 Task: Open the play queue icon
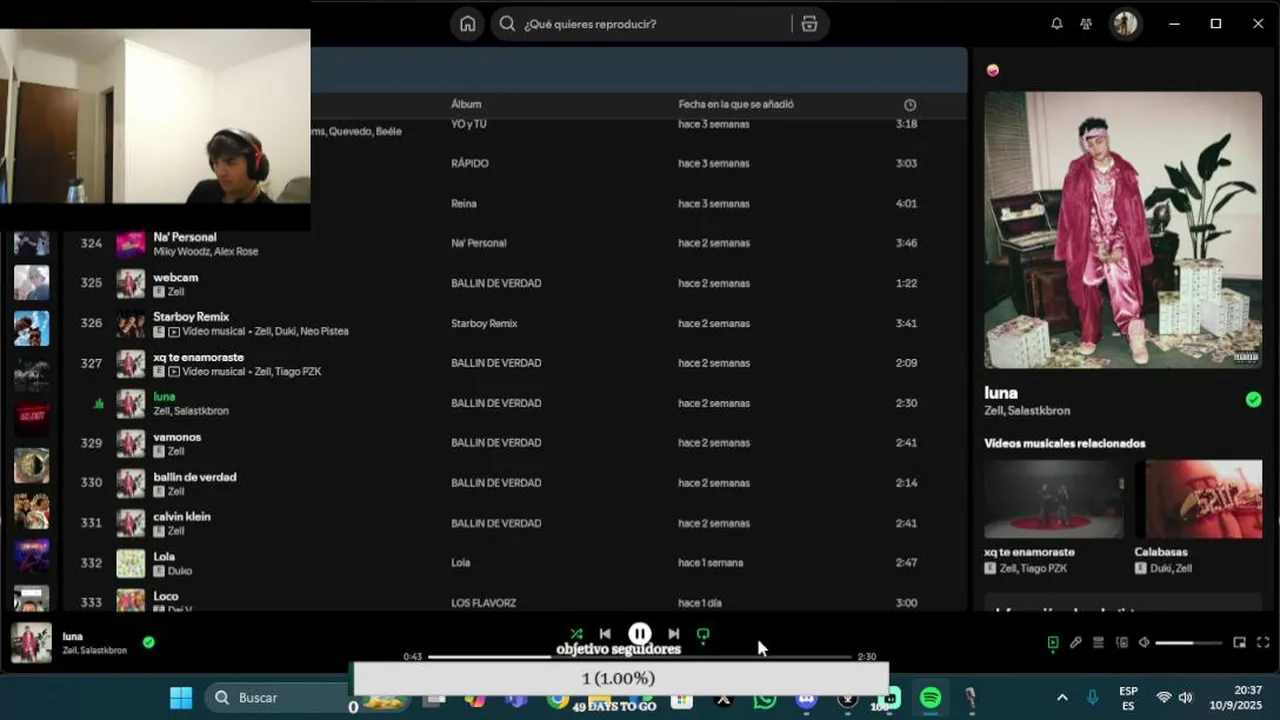click(x=1098, y=643)
